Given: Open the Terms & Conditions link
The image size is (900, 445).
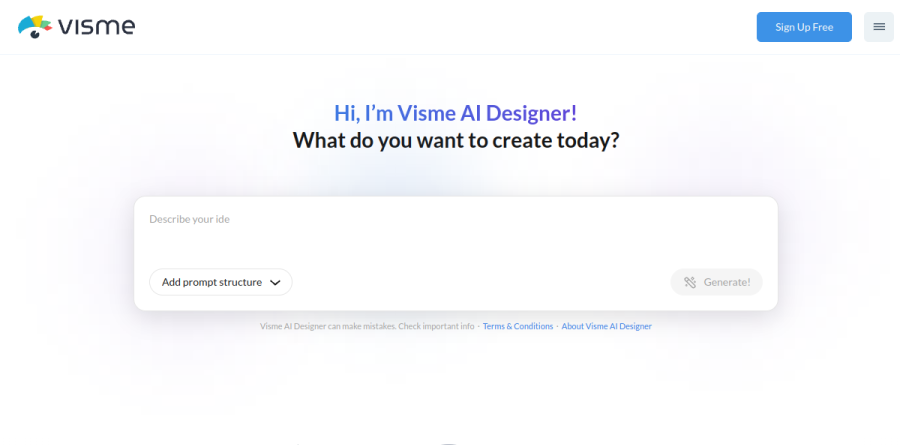Looking at the screenshot, I should (518, 326).
